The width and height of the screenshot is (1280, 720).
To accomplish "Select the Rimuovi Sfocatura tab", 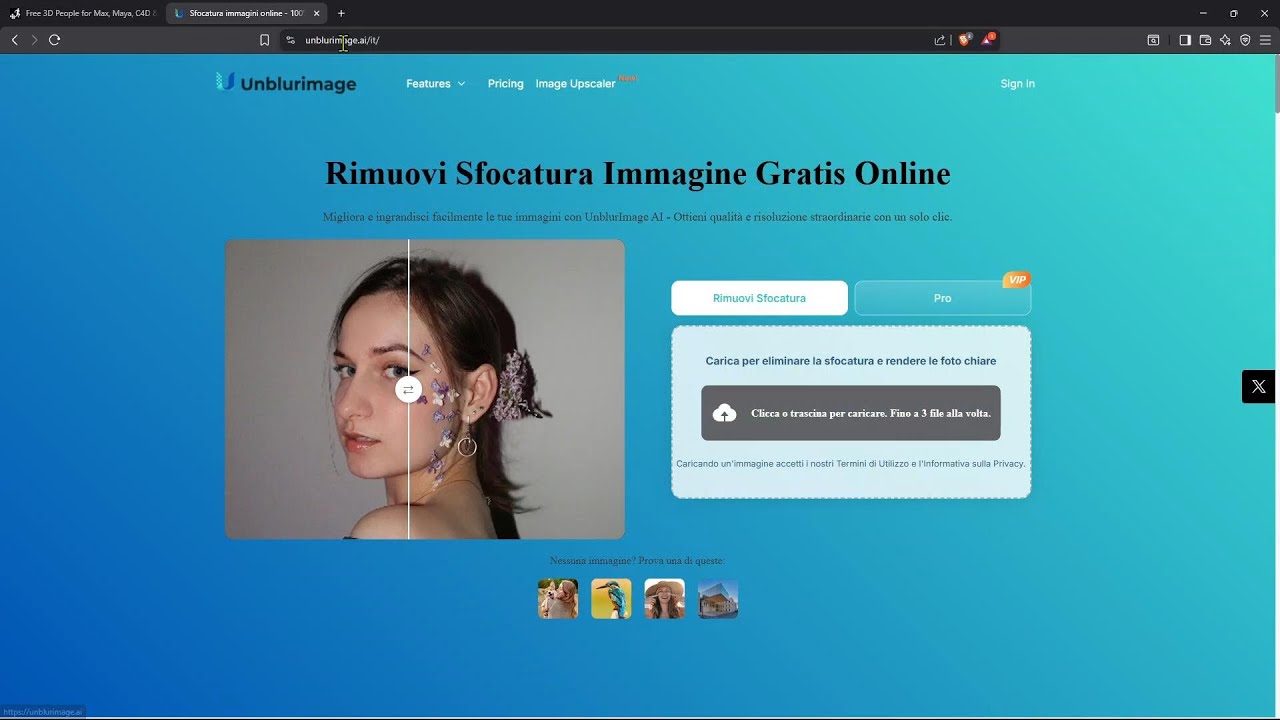I will 759,298.
